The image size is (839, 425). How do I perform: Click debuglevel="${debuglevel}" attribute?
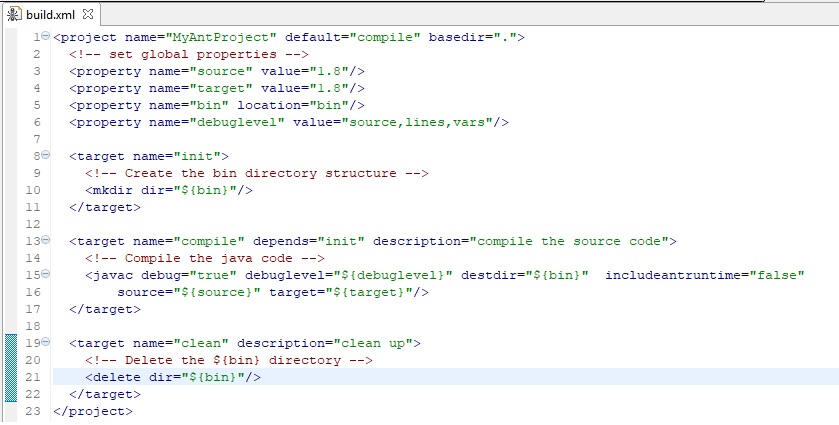tap(349, 276)
